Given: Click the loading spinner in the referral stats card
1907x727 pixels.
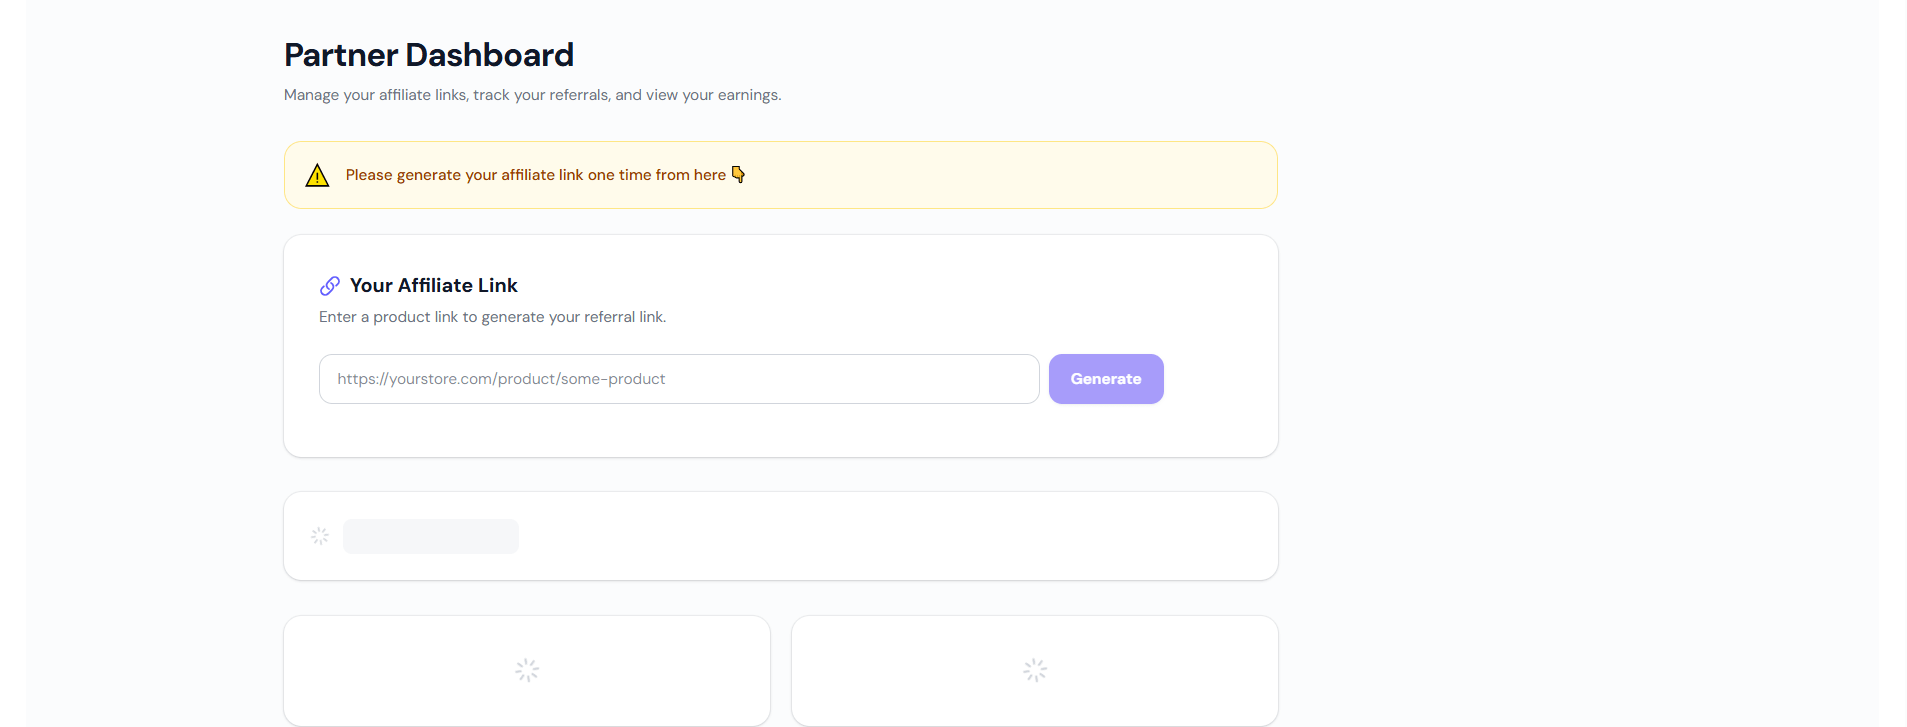Looking at the screenshot, I should tap(319, 535).
